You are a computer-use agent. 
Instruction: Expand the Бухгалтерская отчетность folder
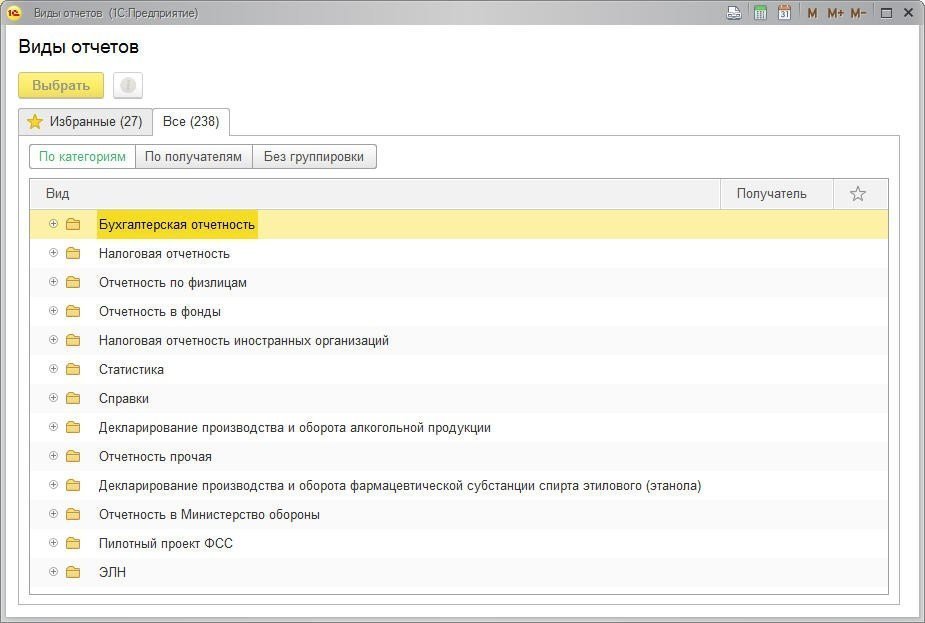point(54,224)
